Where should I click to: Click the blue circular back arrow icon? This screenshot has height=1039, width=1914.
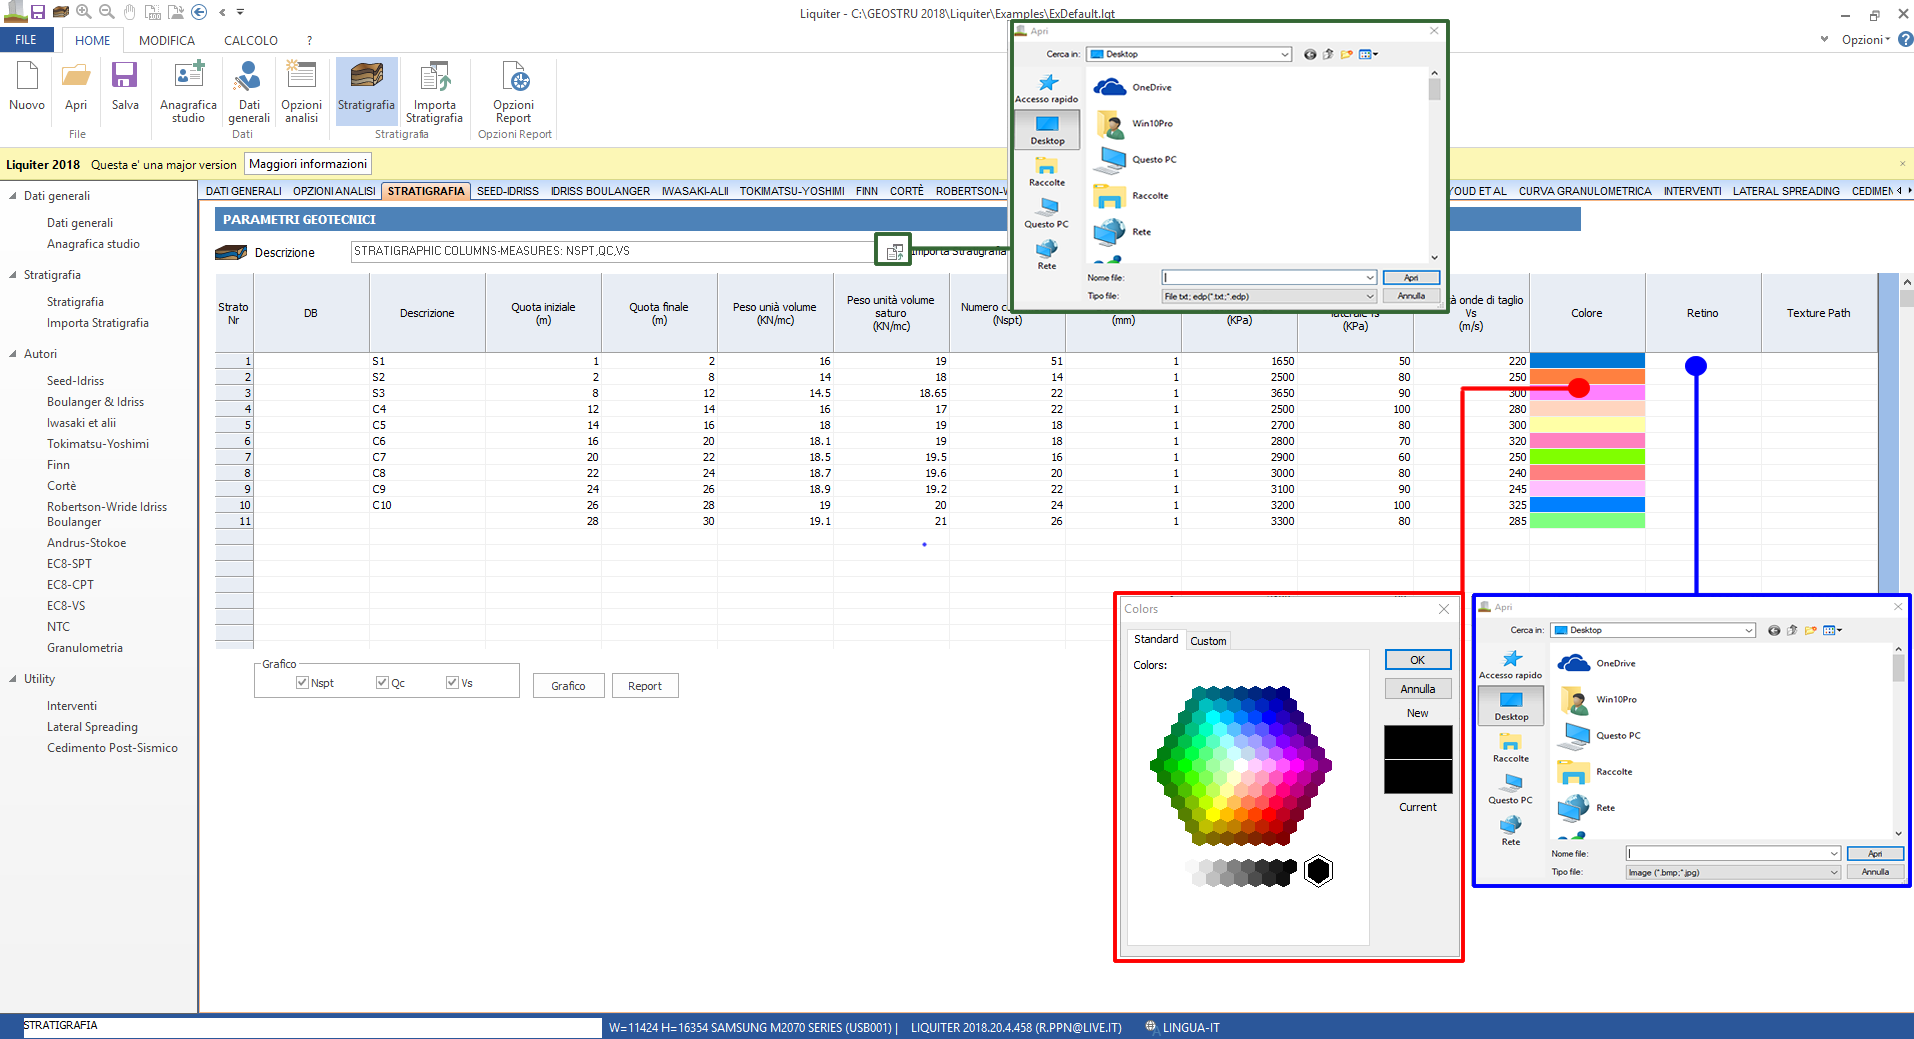[x=199, y=12]
